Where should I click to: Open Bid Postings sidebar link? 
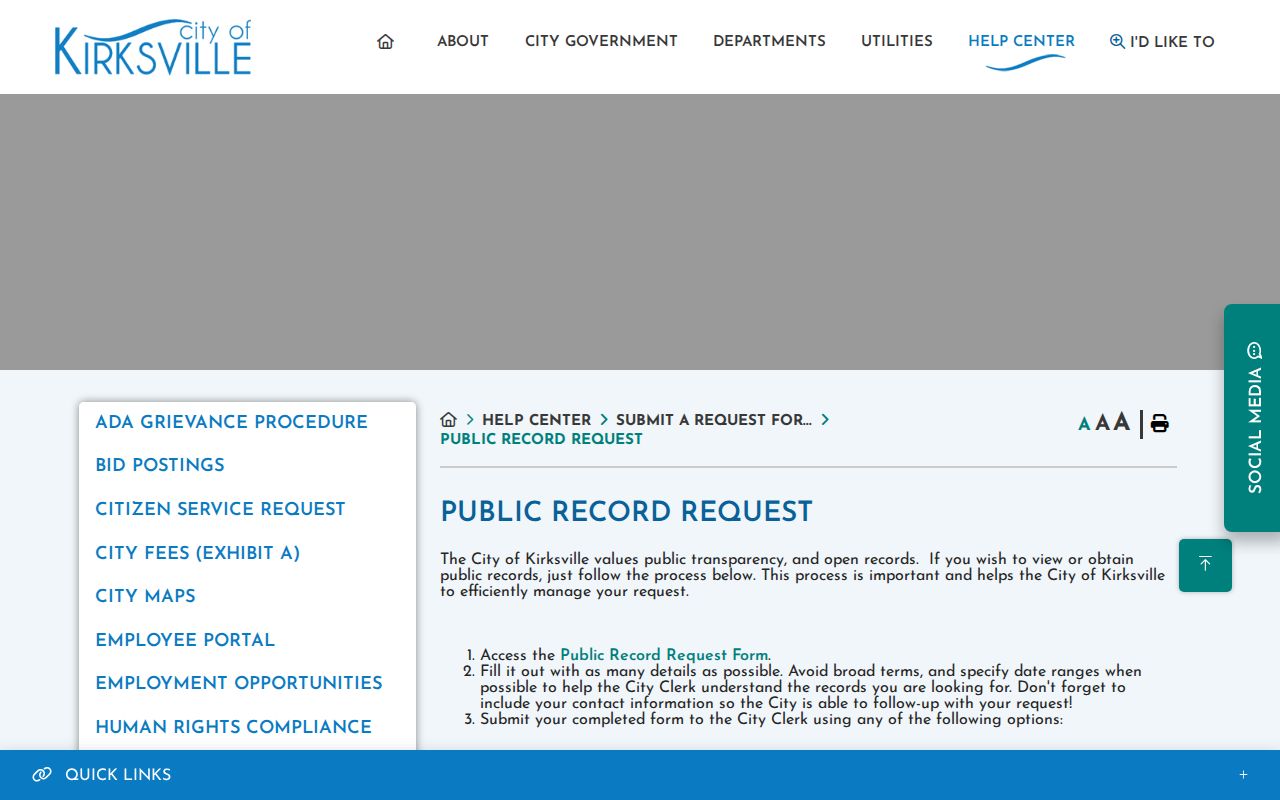[160, 465]
